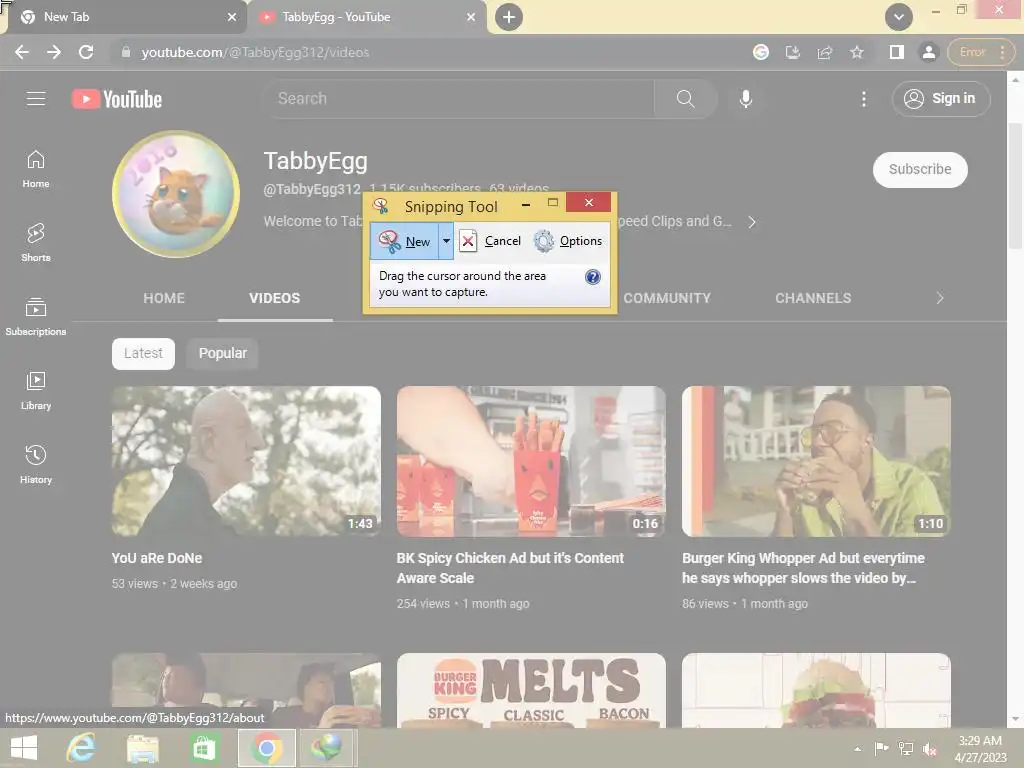The height and width of the screenshot is (768, 1024).
Task: Launch Internet Explorer from taskbar
Action: click(x=81, y=748)
